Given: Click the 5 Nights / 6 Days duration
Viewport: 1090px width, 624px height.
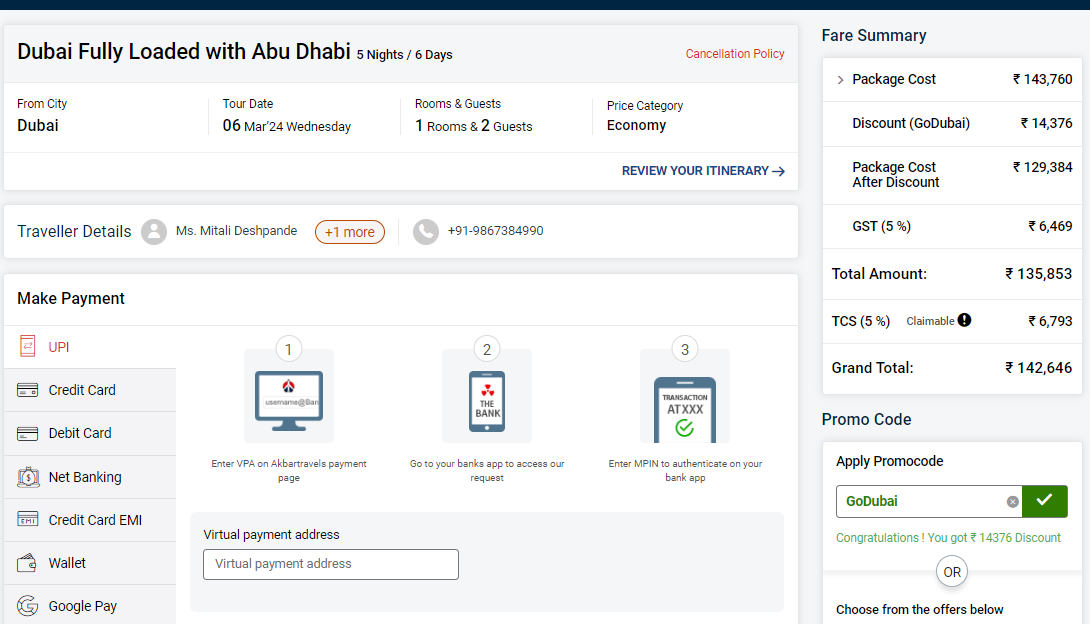Looking at the screenshot, I should [x=405, y=54].
